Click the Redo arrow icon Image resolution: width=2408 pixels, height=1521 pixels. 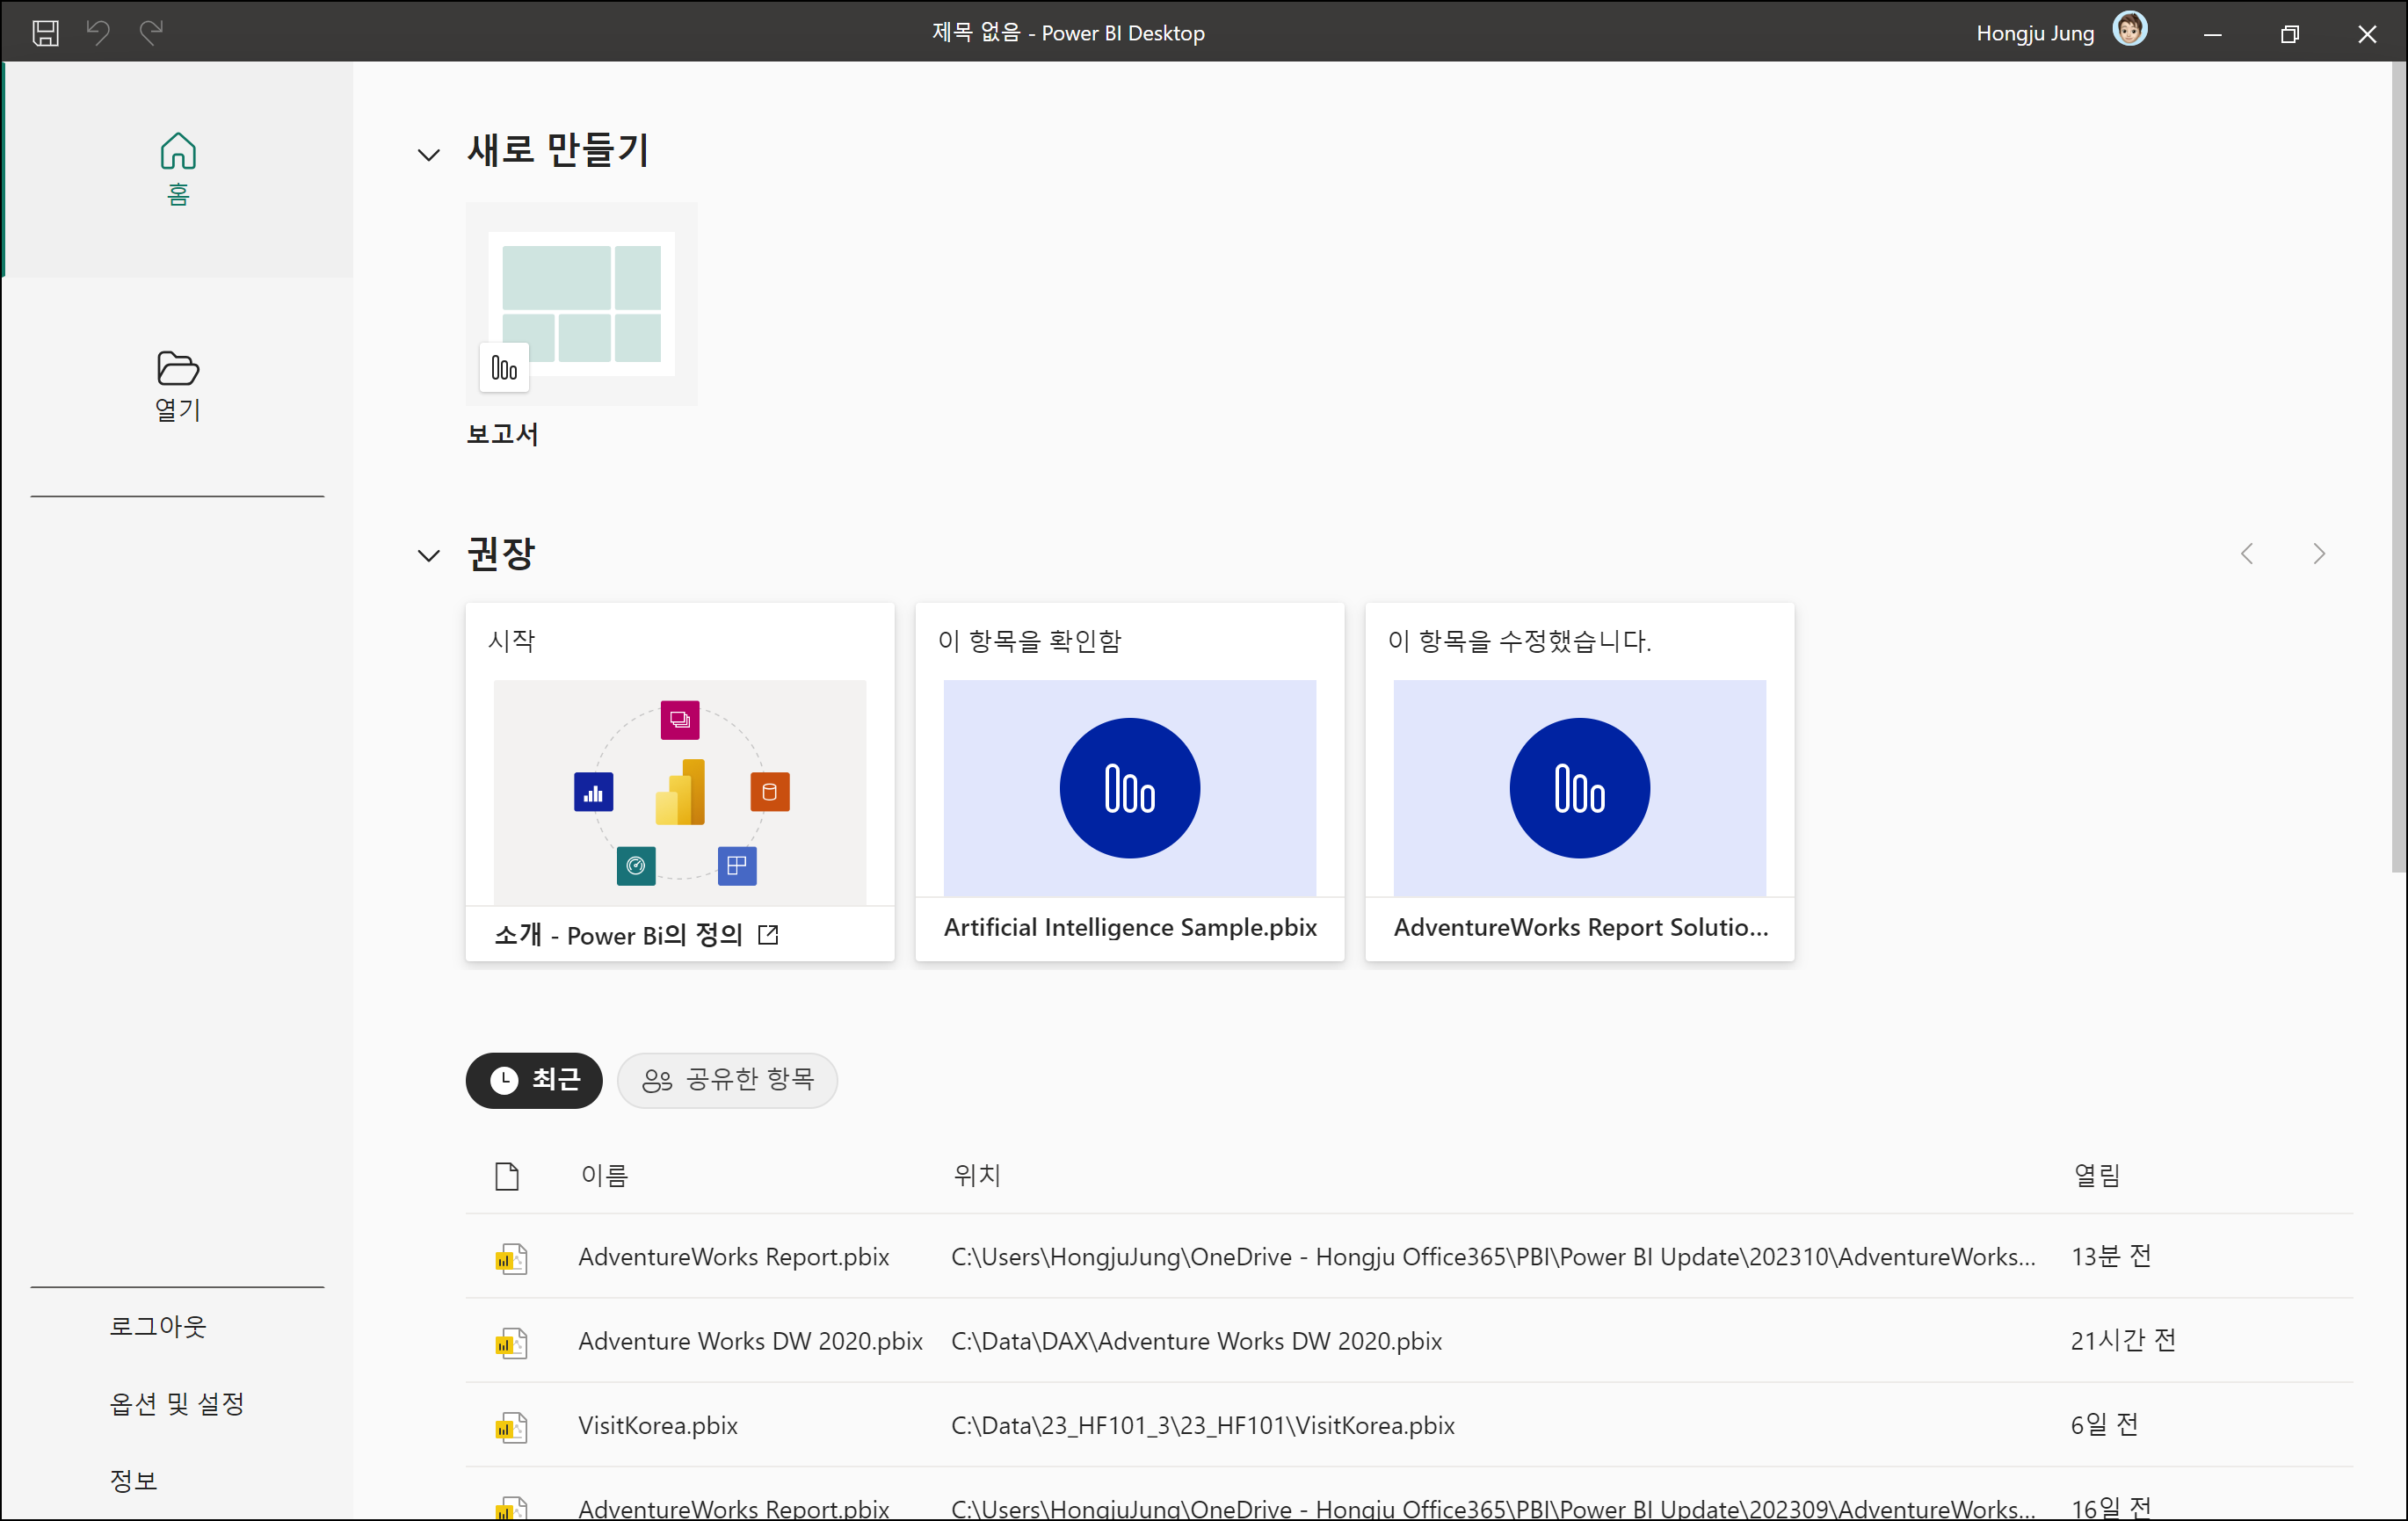(151, 33)
